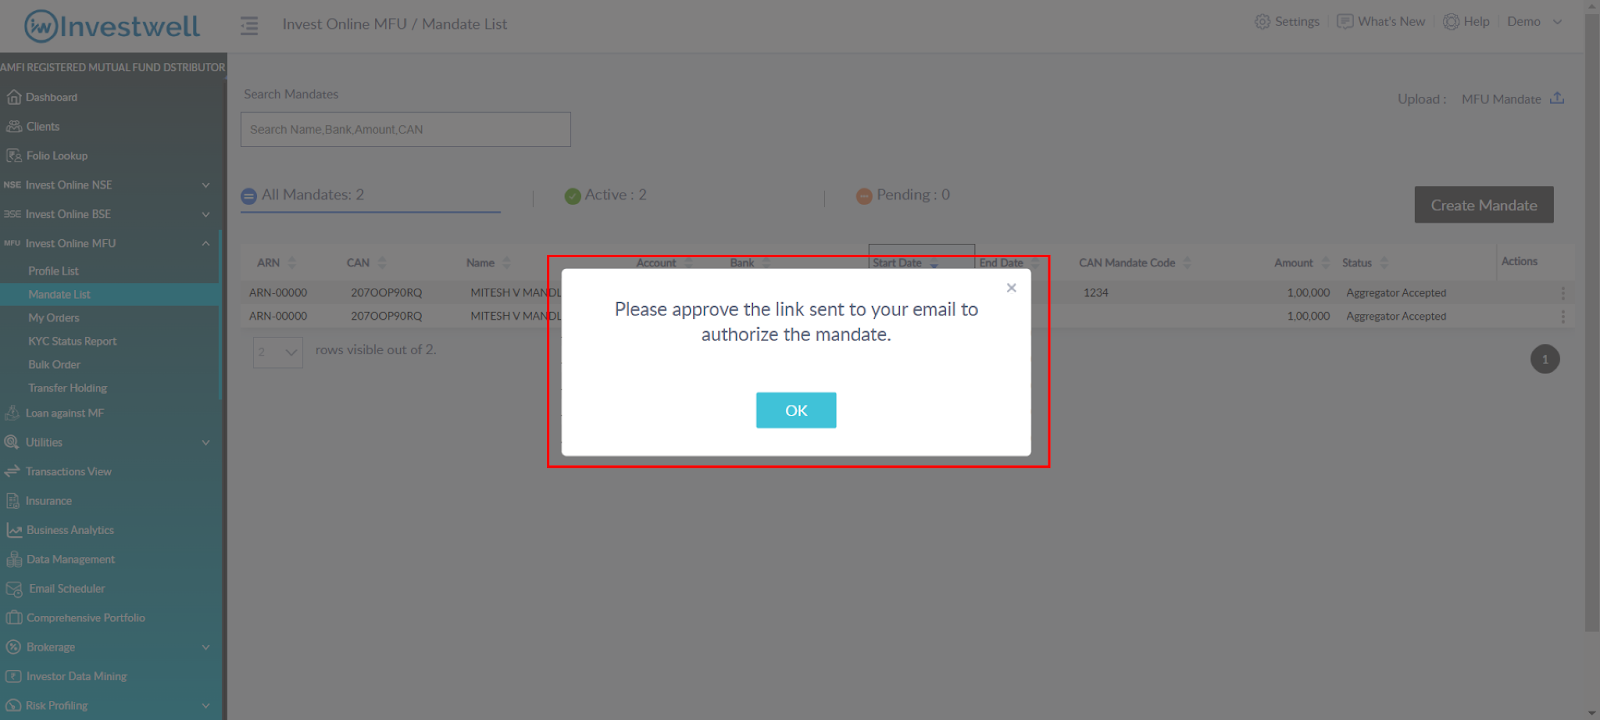Open the rows-per-page dropdown
Image resolution: width=1600 pixels, height=720 pixels.
pos(278,352)
